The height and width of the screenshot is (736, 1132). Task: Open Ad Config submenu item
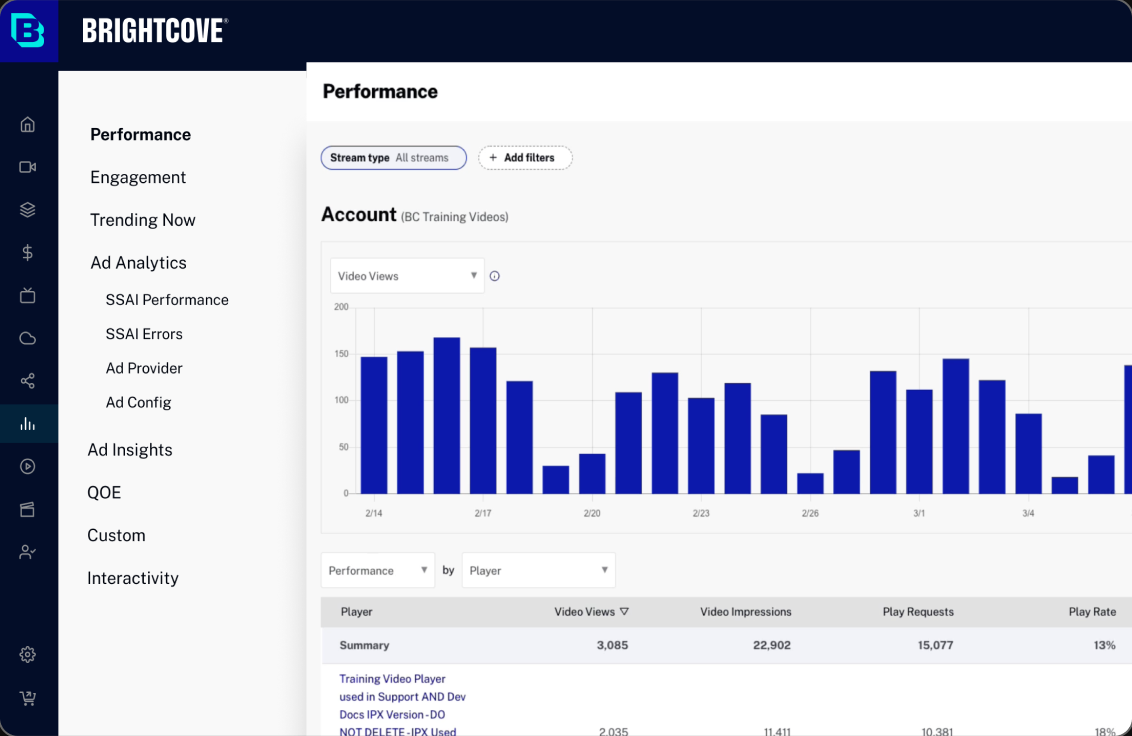pyautogui.click(x=138, y=402)
